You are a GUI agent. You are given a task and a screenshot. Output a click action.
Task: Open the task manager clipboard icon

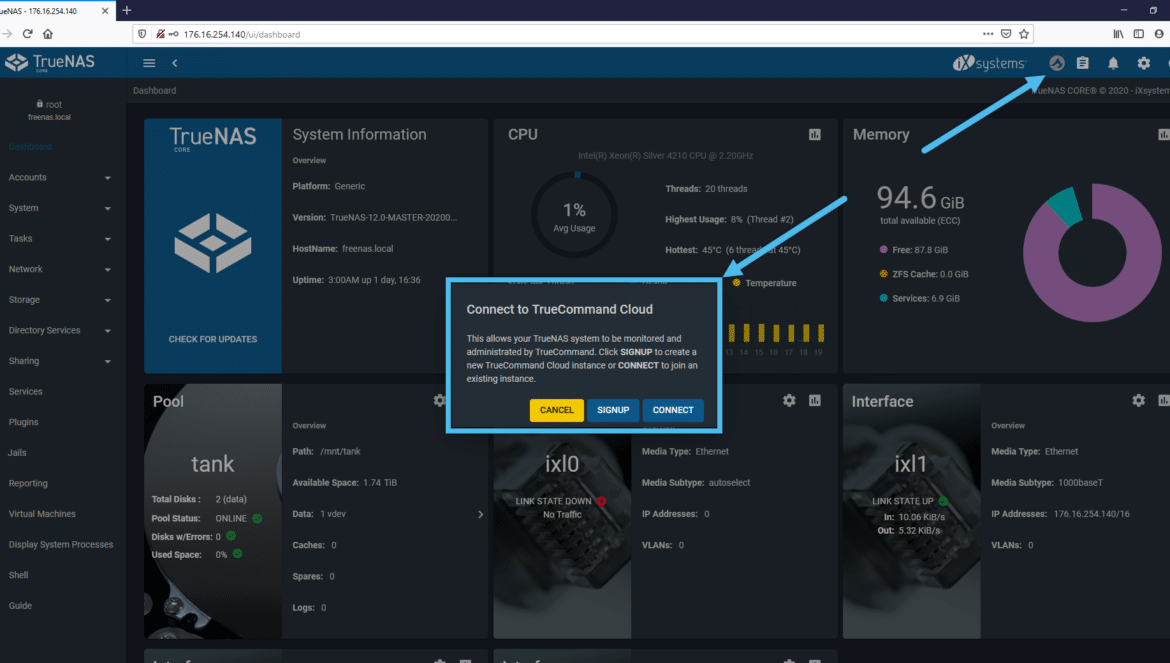coord(1083,63)
